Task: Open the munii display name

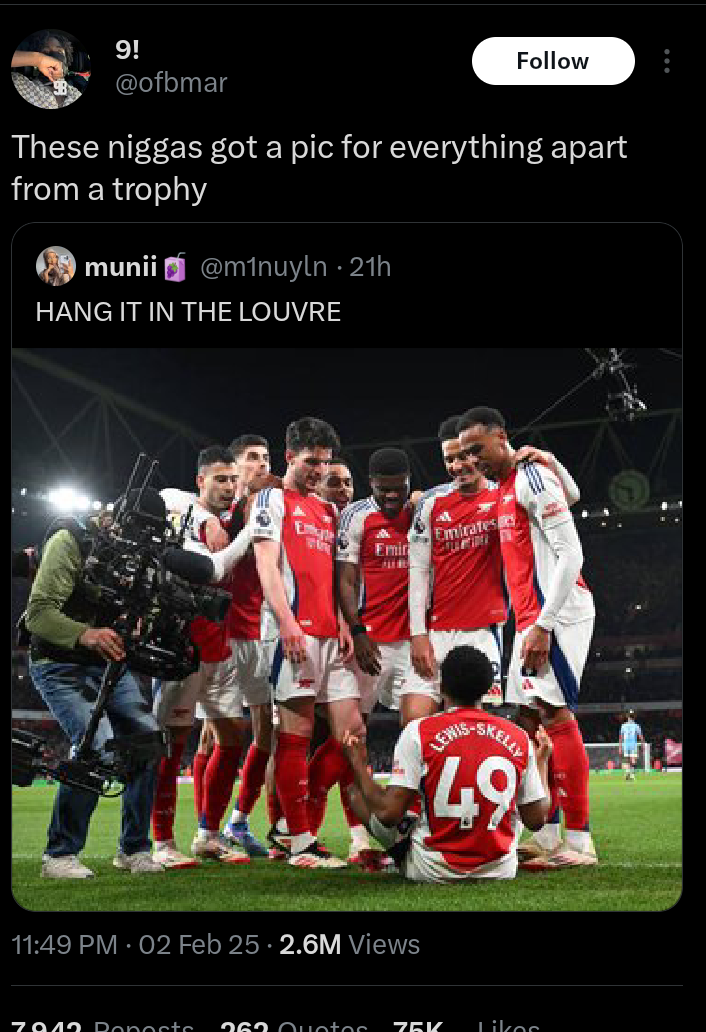Action: (x=122, y=267)
